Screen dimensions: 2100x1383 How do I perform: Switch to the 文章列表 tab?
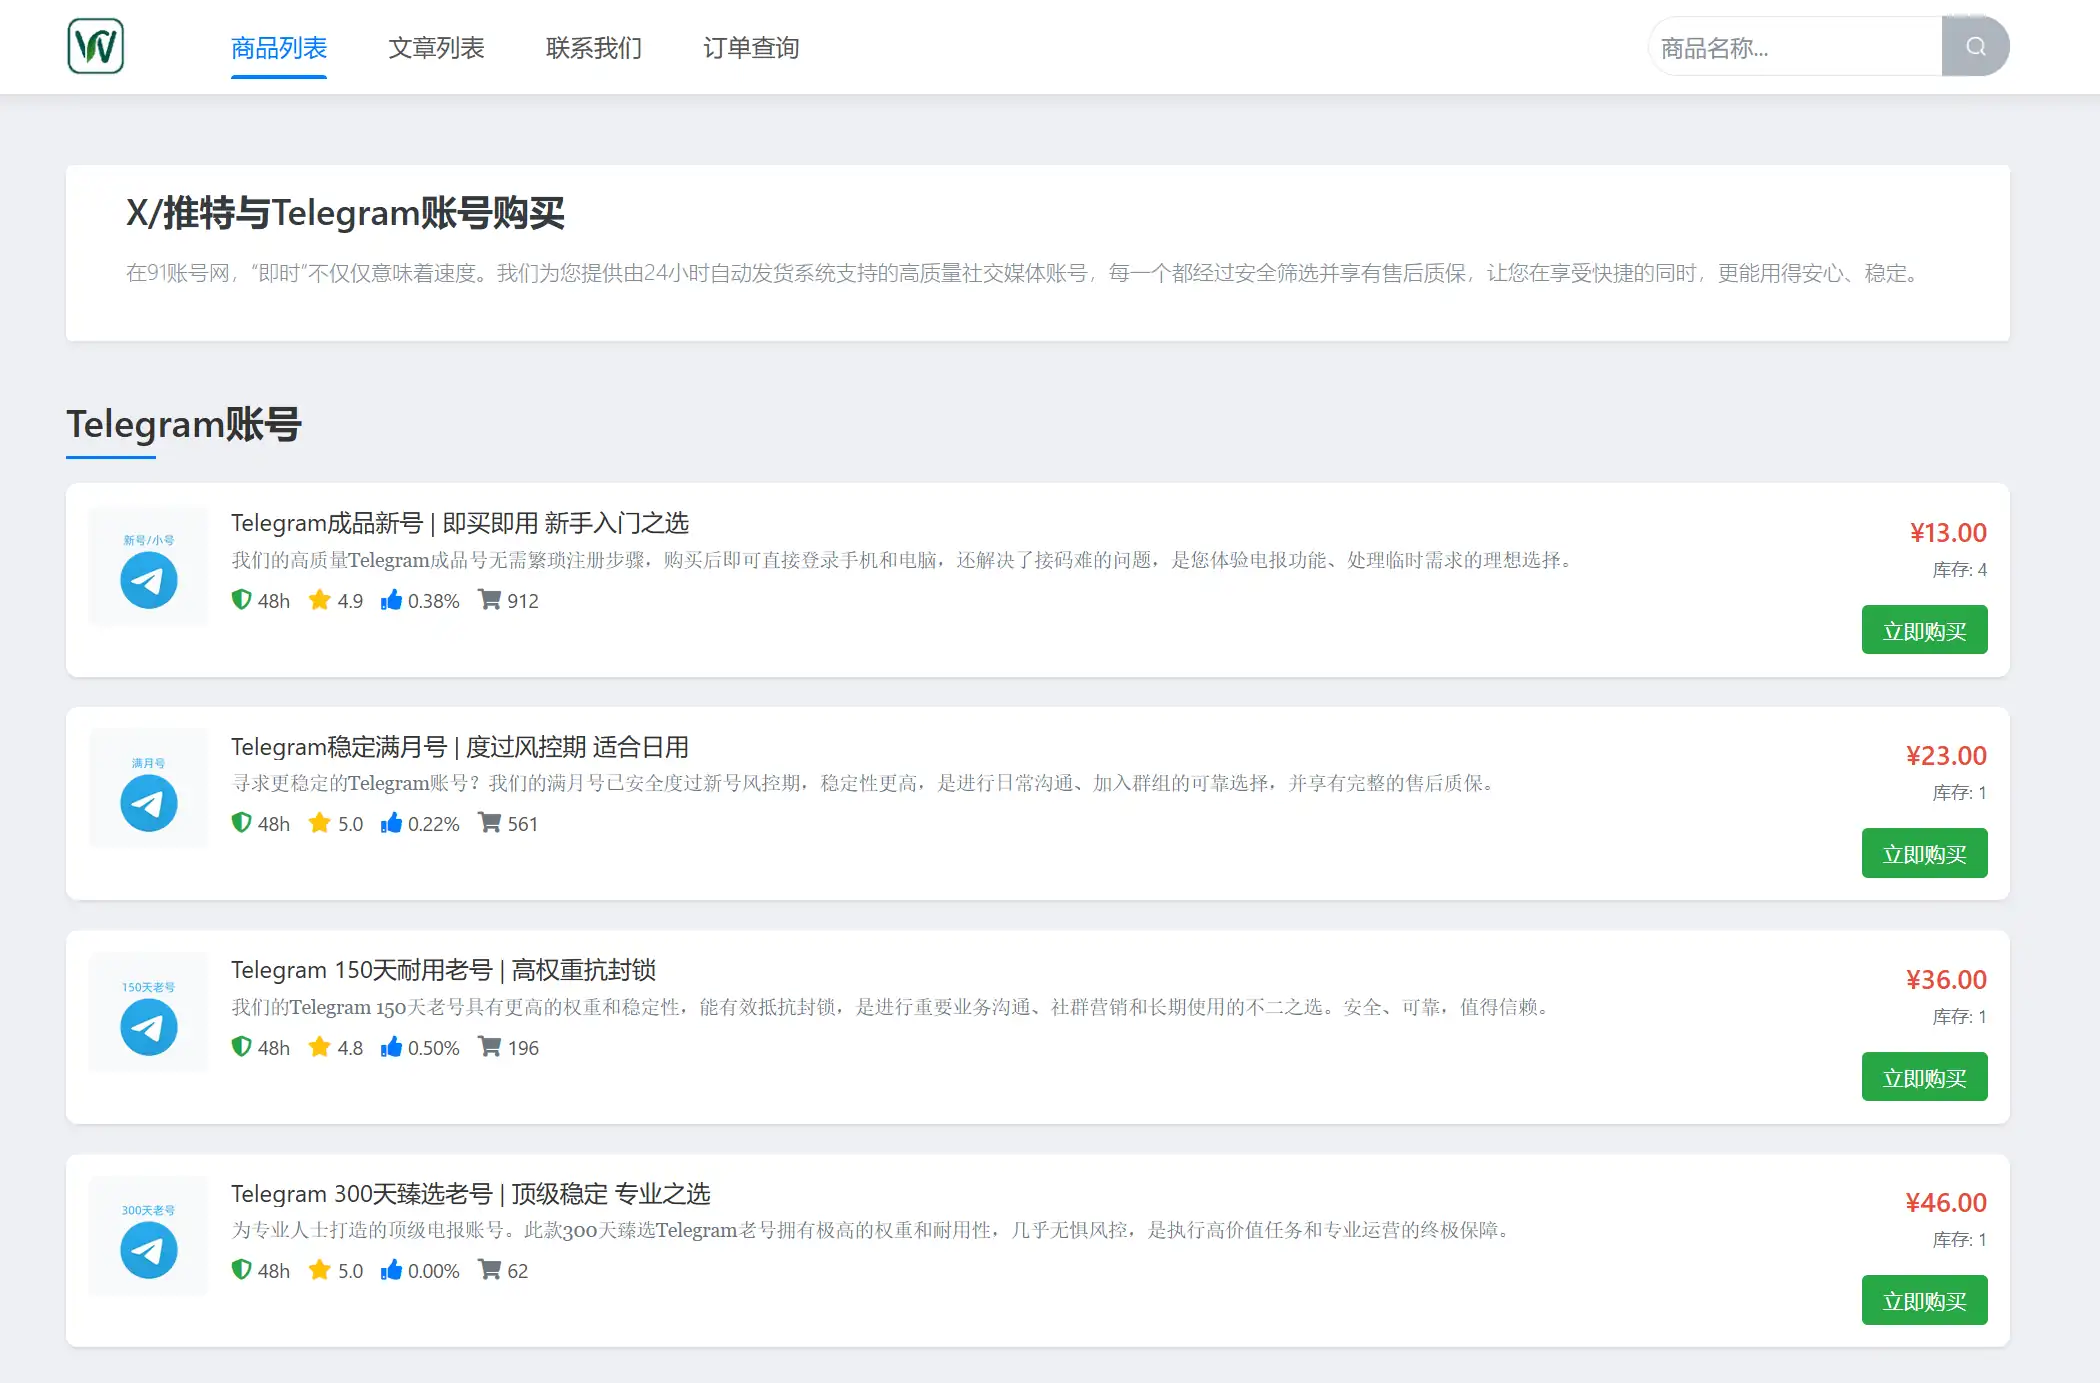436,48
